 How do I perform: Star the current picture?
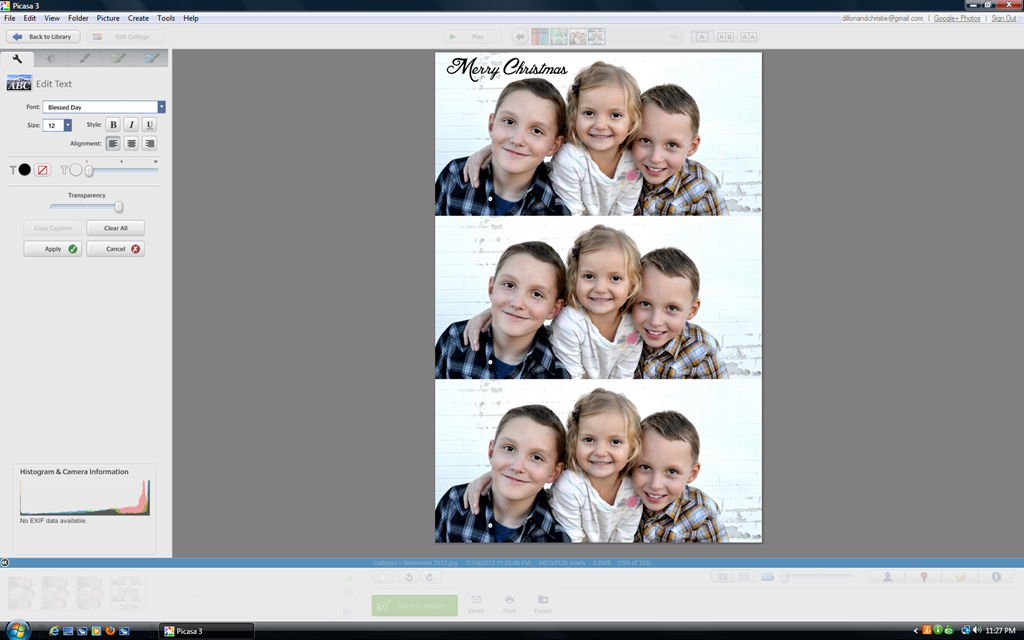[x=383, y=577]
